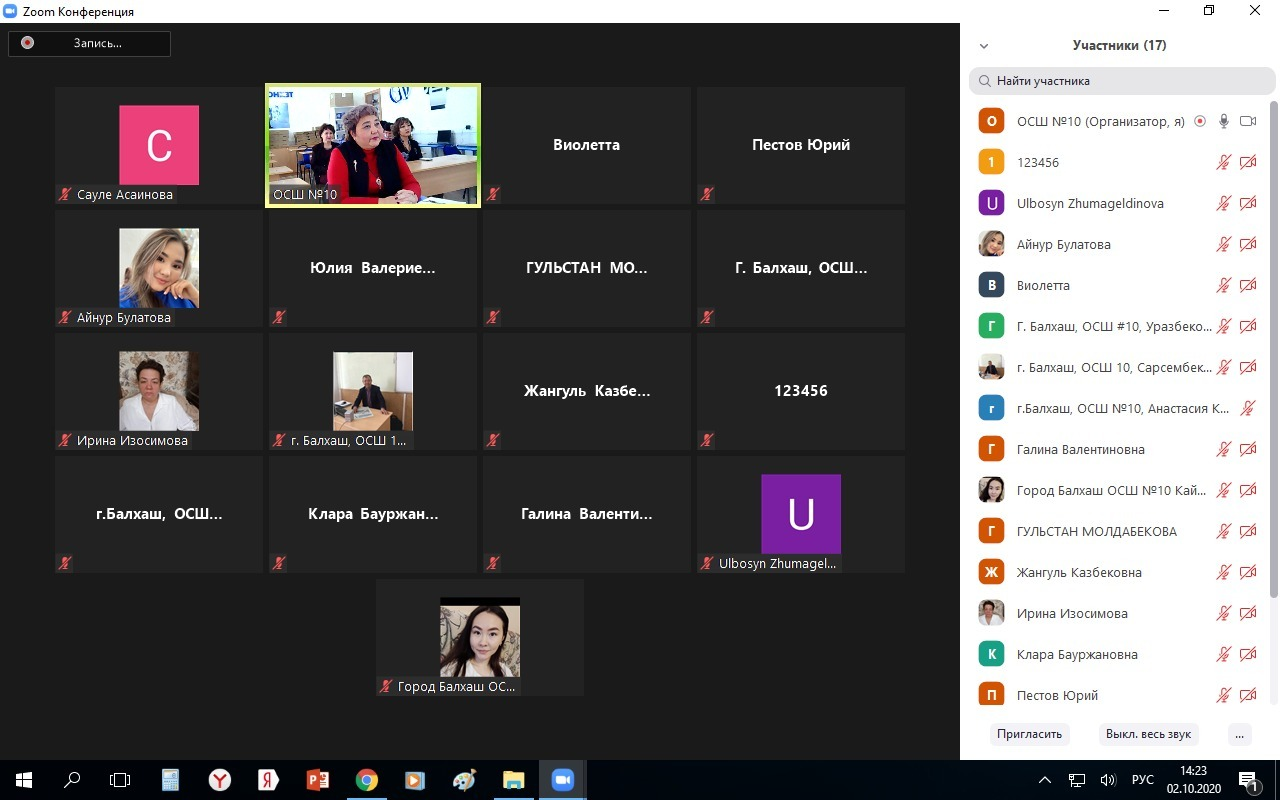The image size is (1280, 800).
Task: Toggle the muted mic for Ирина Изосимова in list
Action: coord(1223,613)
